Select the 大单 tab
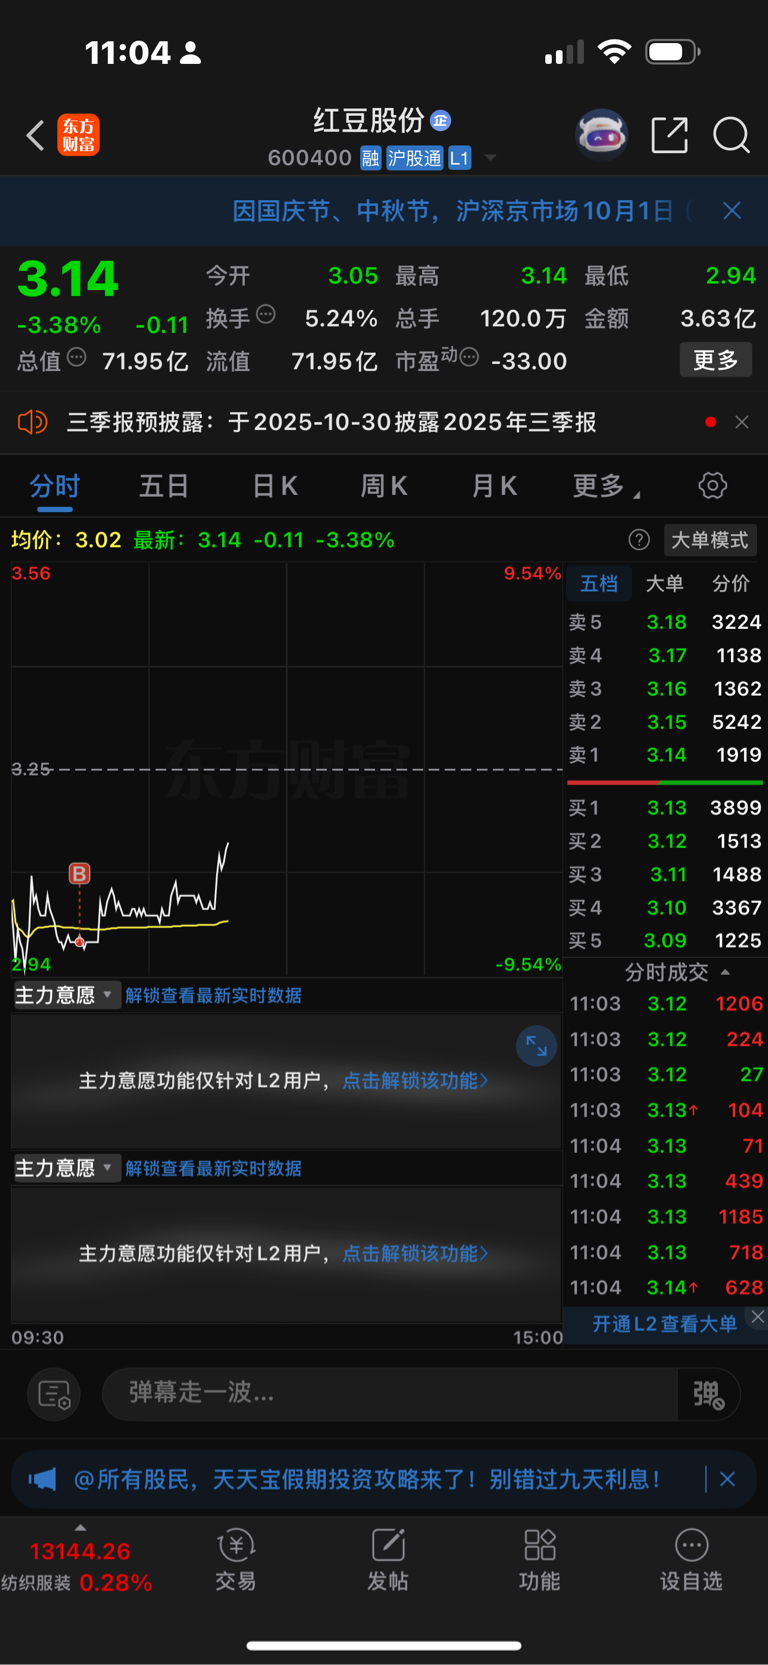 pyautogui.click(x=665, y=584)
